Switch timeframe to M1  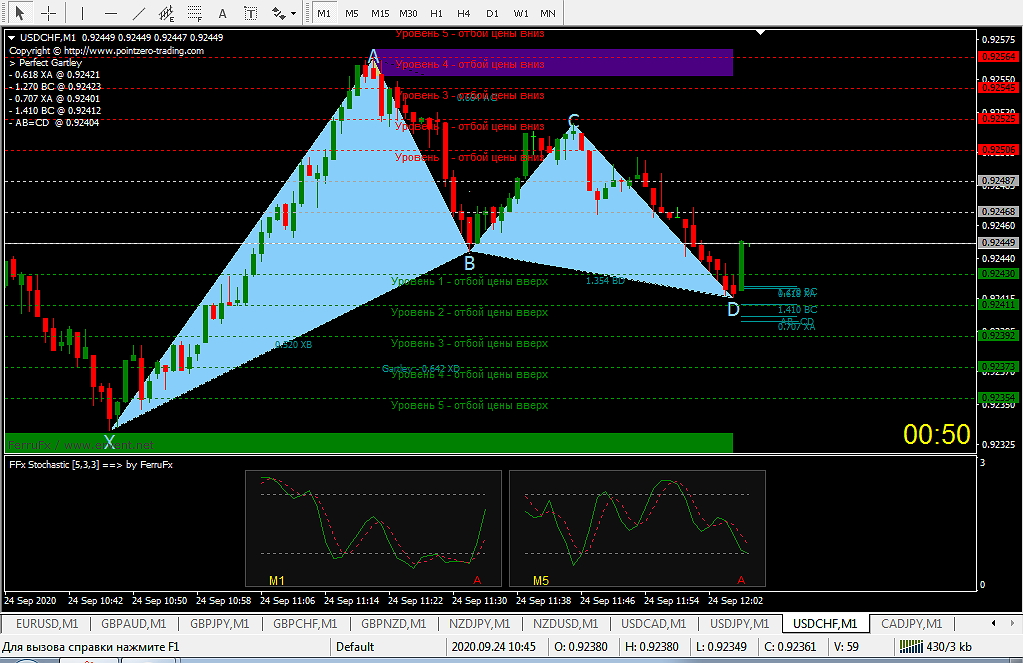pos(324,13)
